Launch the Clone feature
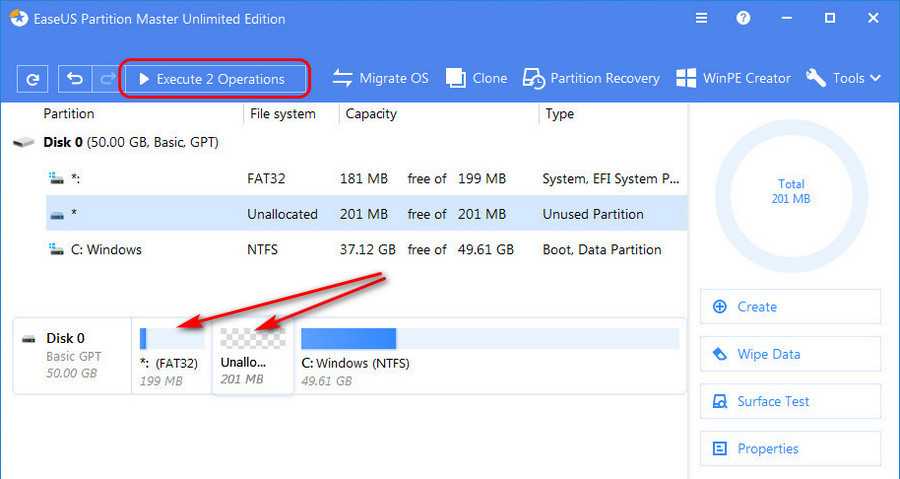The height and width of the screenshot is (479, 900). (476, 79)
